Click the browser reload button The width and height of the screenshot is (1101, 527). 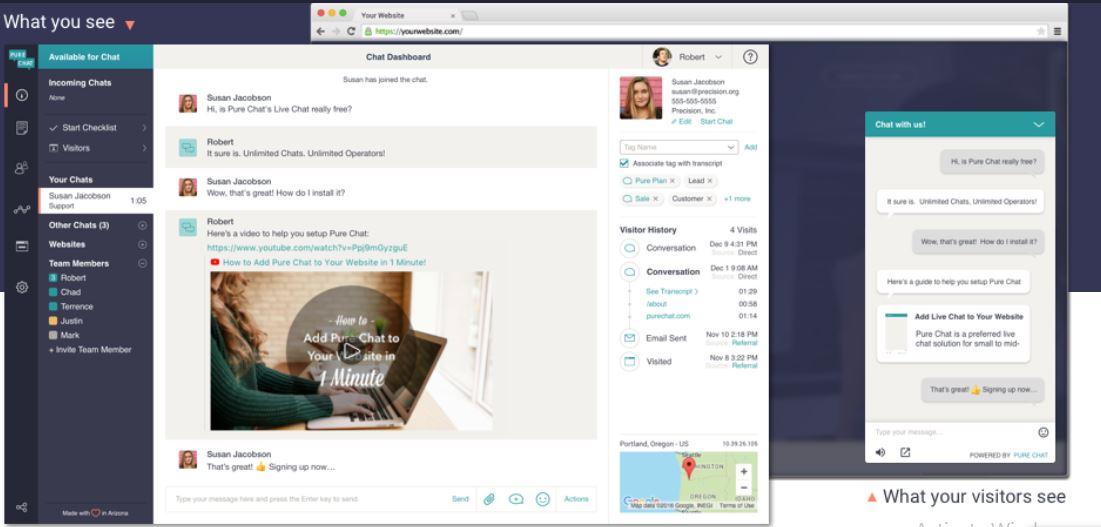351,32
